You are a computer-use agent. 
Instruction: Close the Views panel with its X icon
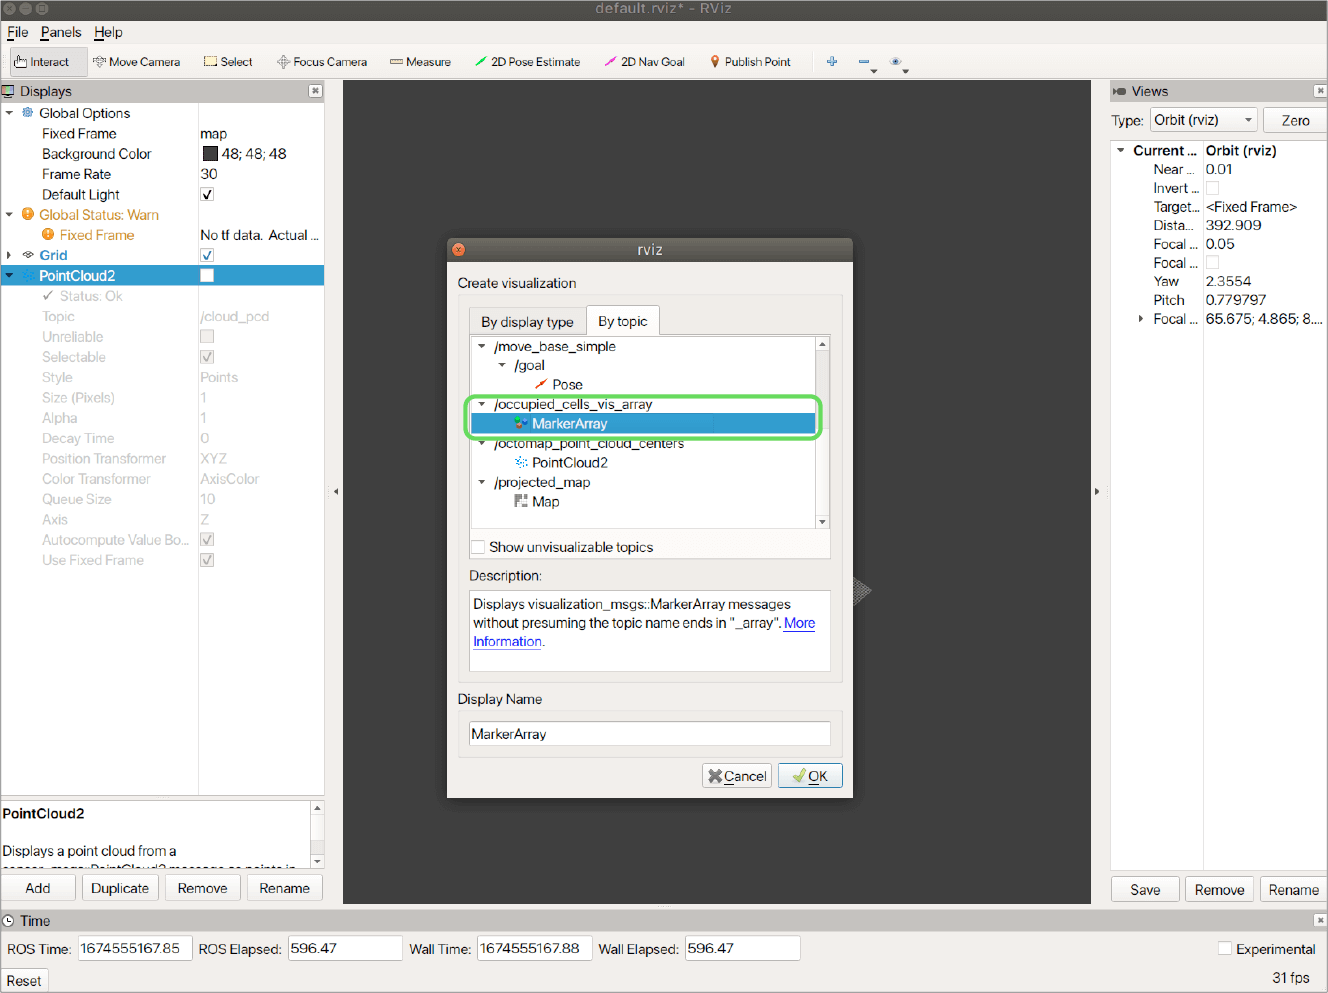[x=1320, y=91]
